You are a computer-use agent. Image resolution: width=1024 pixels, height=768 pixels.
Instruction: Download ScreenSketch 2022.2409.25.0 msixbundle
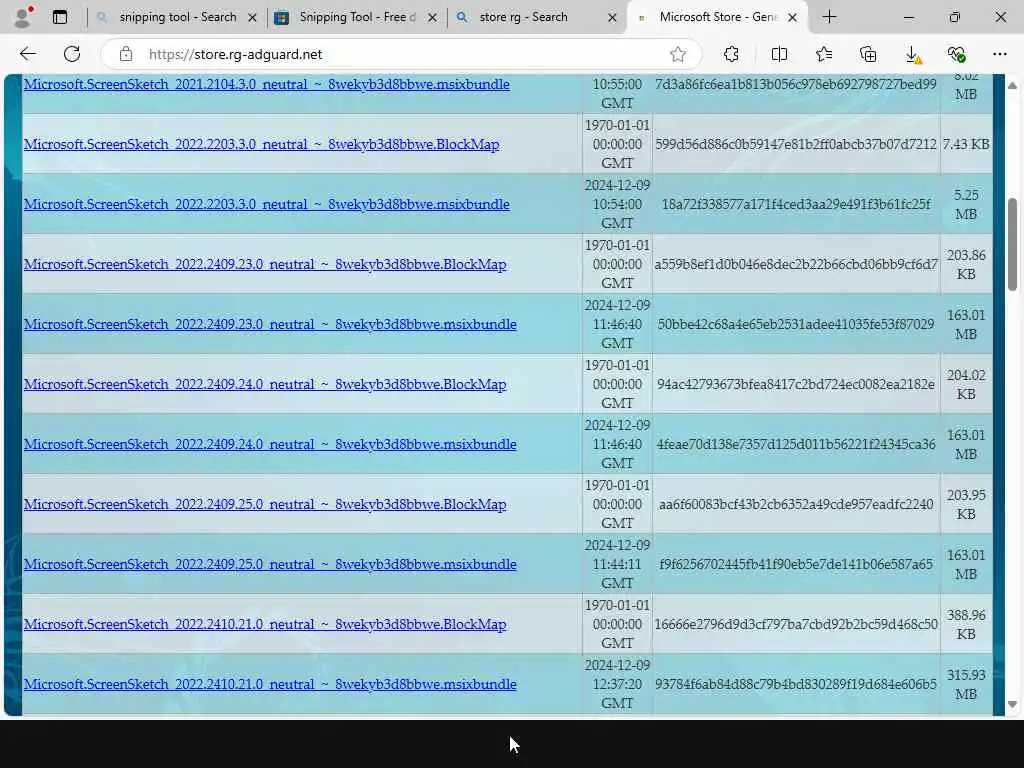[270, 564]
